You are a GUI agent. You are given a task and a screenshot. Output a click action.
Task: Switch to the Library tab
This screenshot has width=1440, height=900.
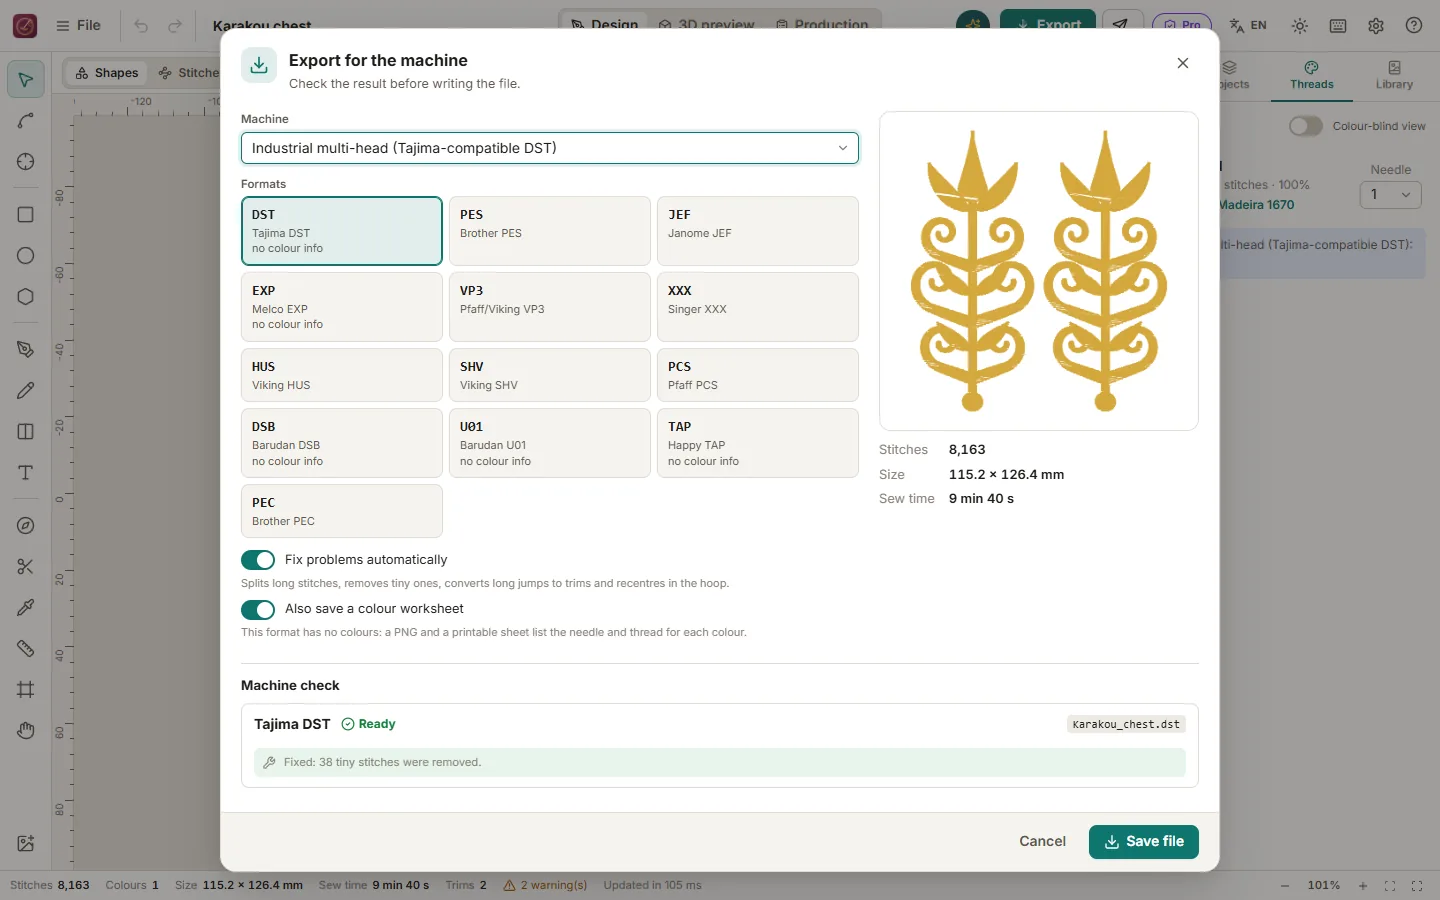pos(1394,76)
